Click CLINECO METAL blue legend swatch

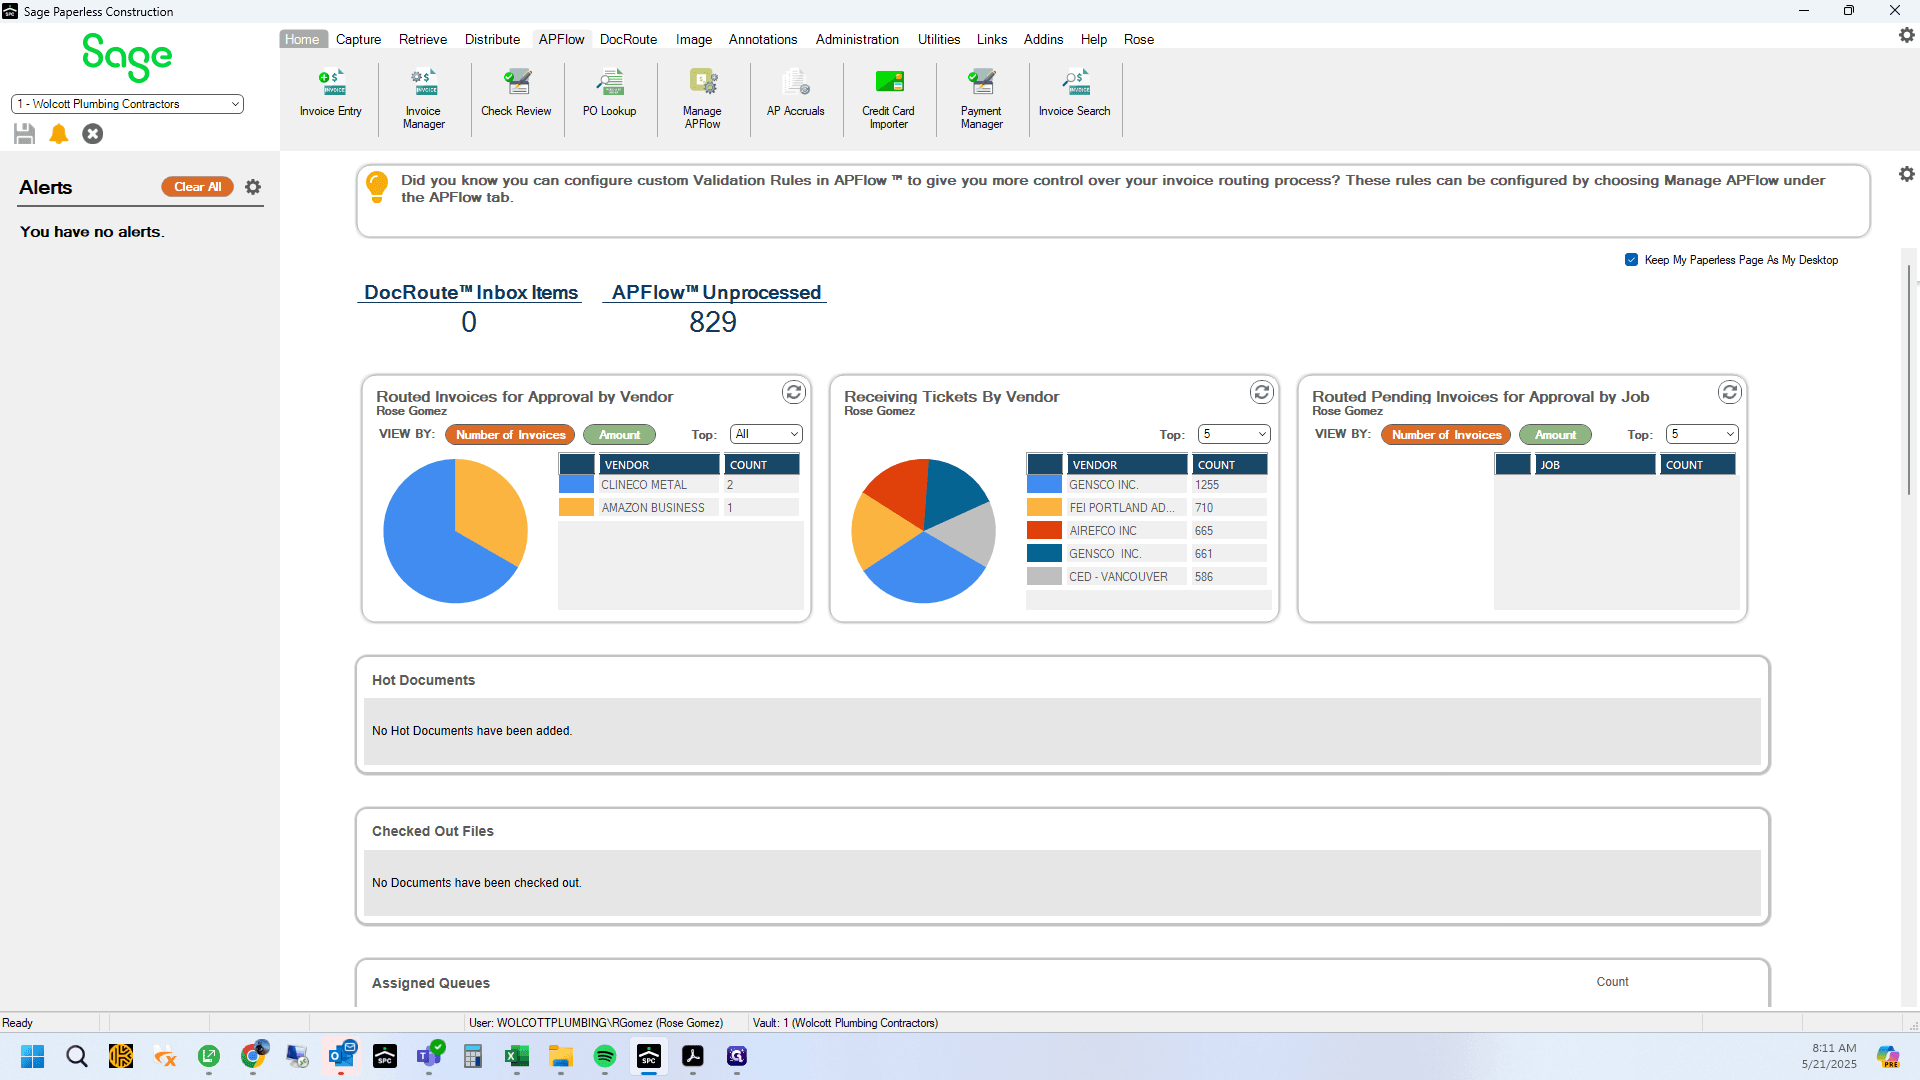coord(576,485)
